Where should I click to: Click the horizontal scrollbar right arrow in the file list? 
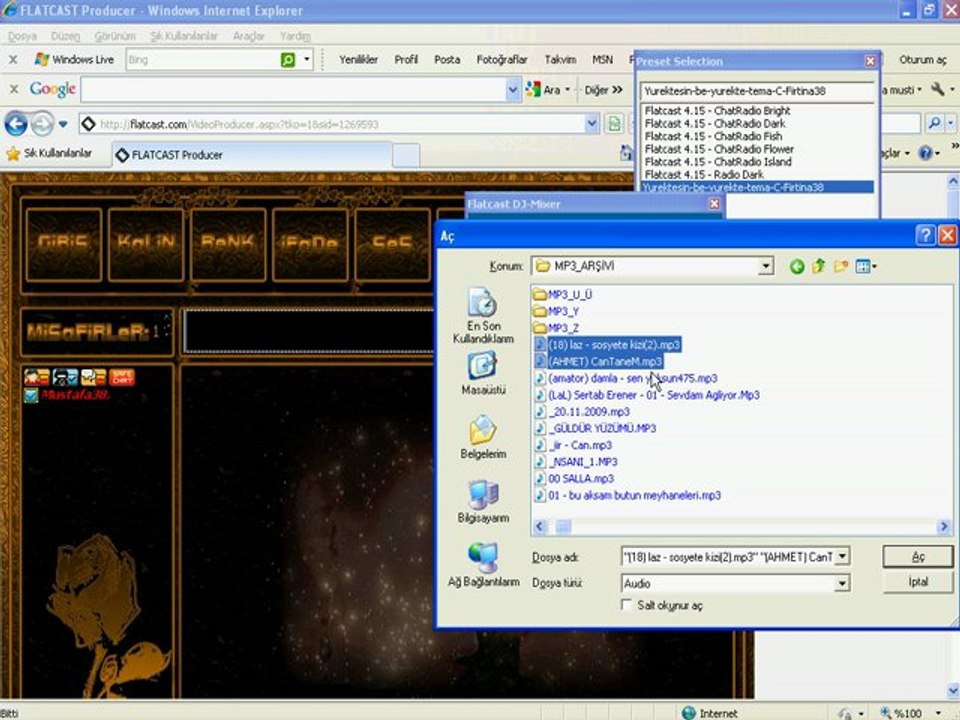click(x=943, y=526)
